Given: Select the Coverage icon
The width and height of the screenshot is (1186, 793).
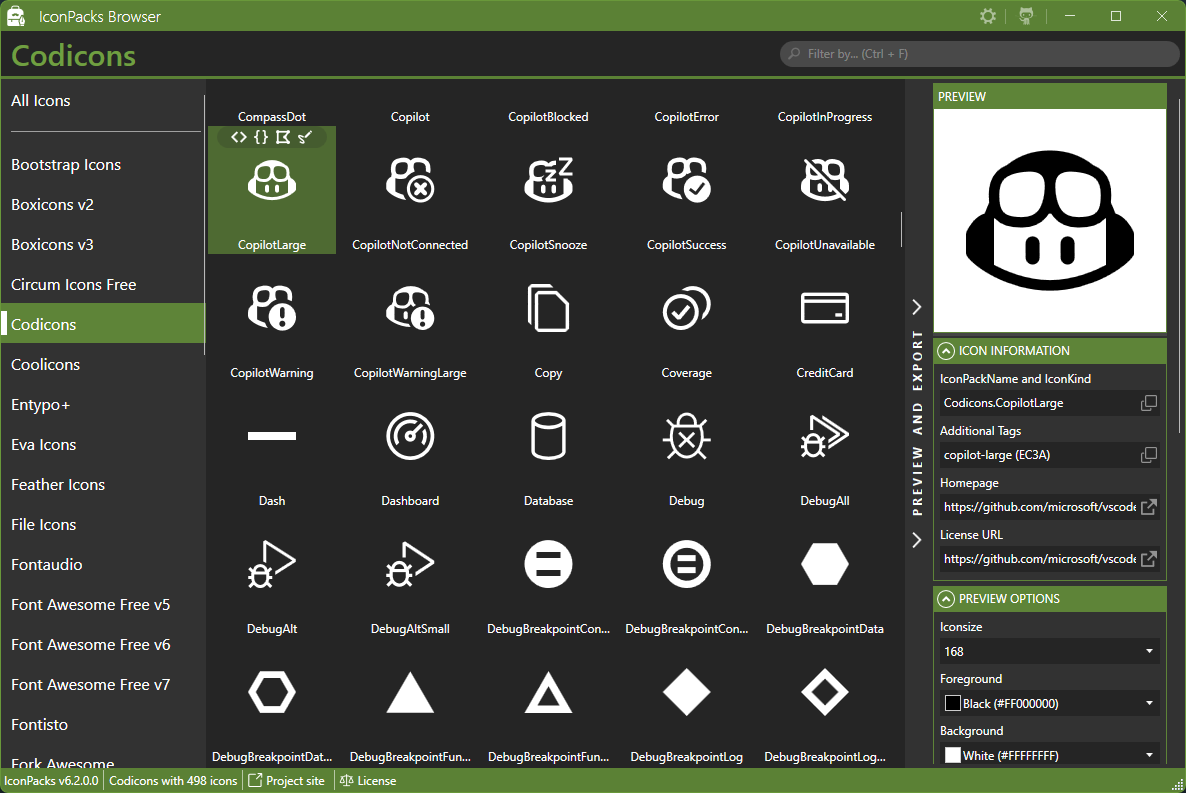Looking at the screenshot, I should pyautogui.click(x=687, y=319).
